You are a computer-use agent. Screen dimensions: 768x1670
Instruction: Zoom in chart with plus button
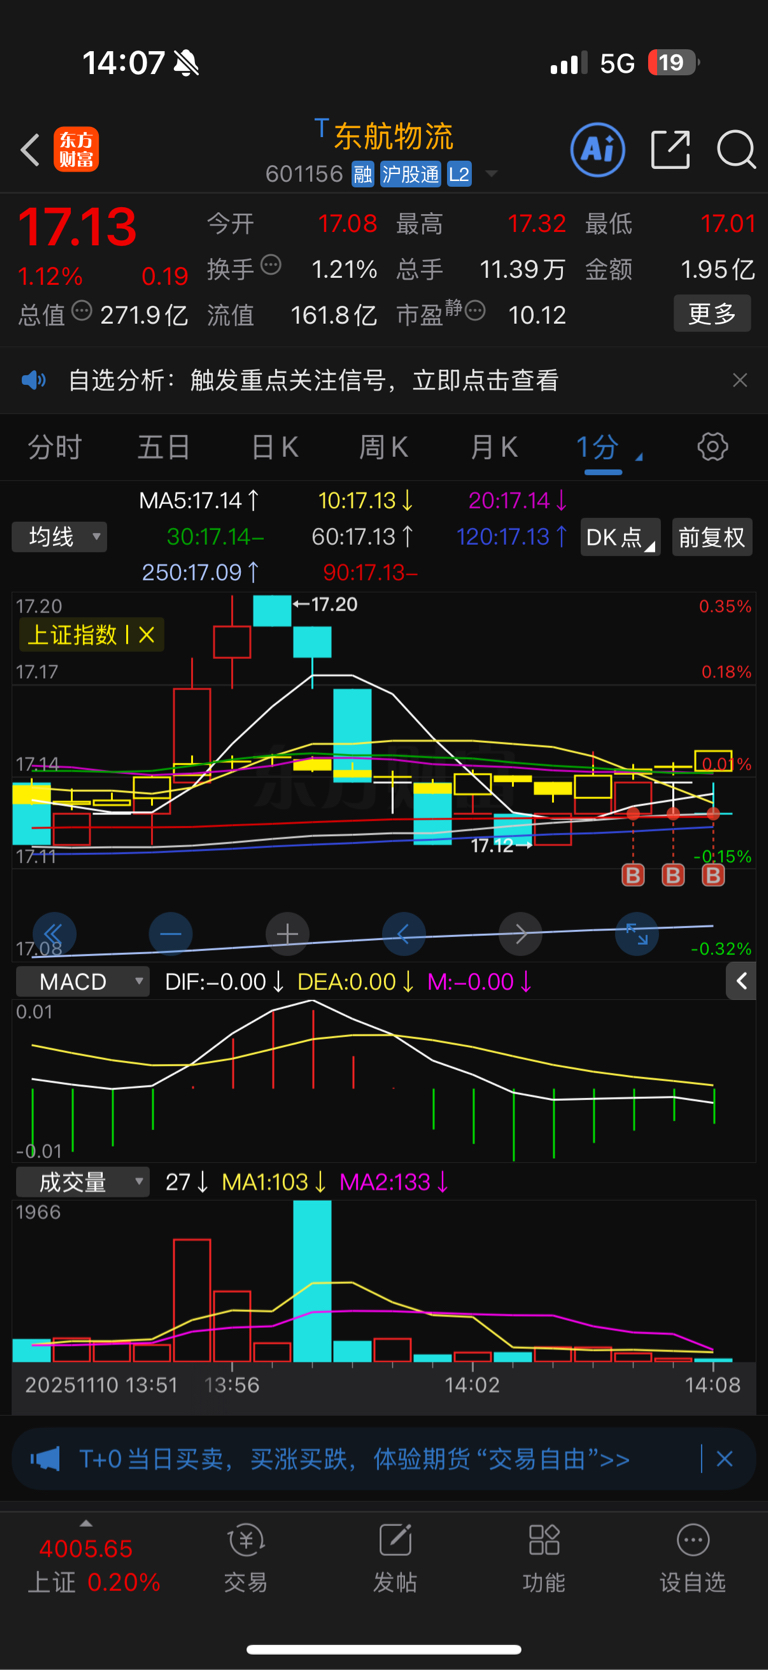point(287,935)
